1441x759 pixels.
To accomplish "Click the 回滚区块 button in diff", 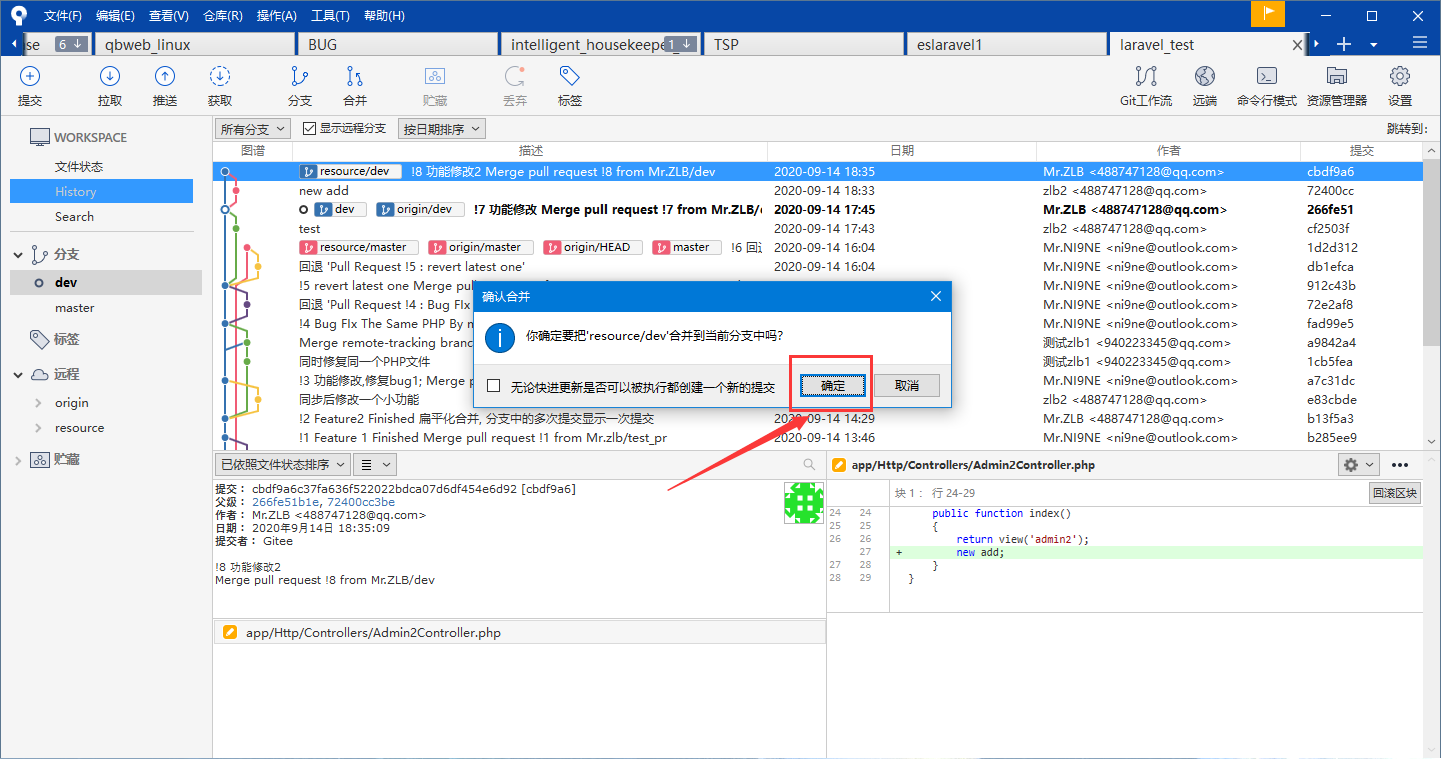I will point(1394,493).
